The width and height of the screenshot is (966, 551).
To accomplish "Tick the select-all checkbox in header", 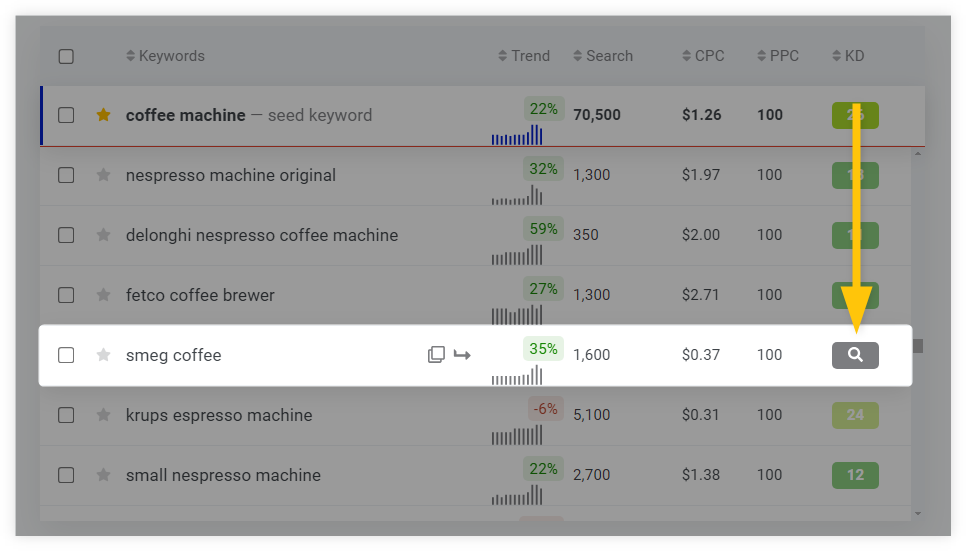I will (x=66, y=56).
